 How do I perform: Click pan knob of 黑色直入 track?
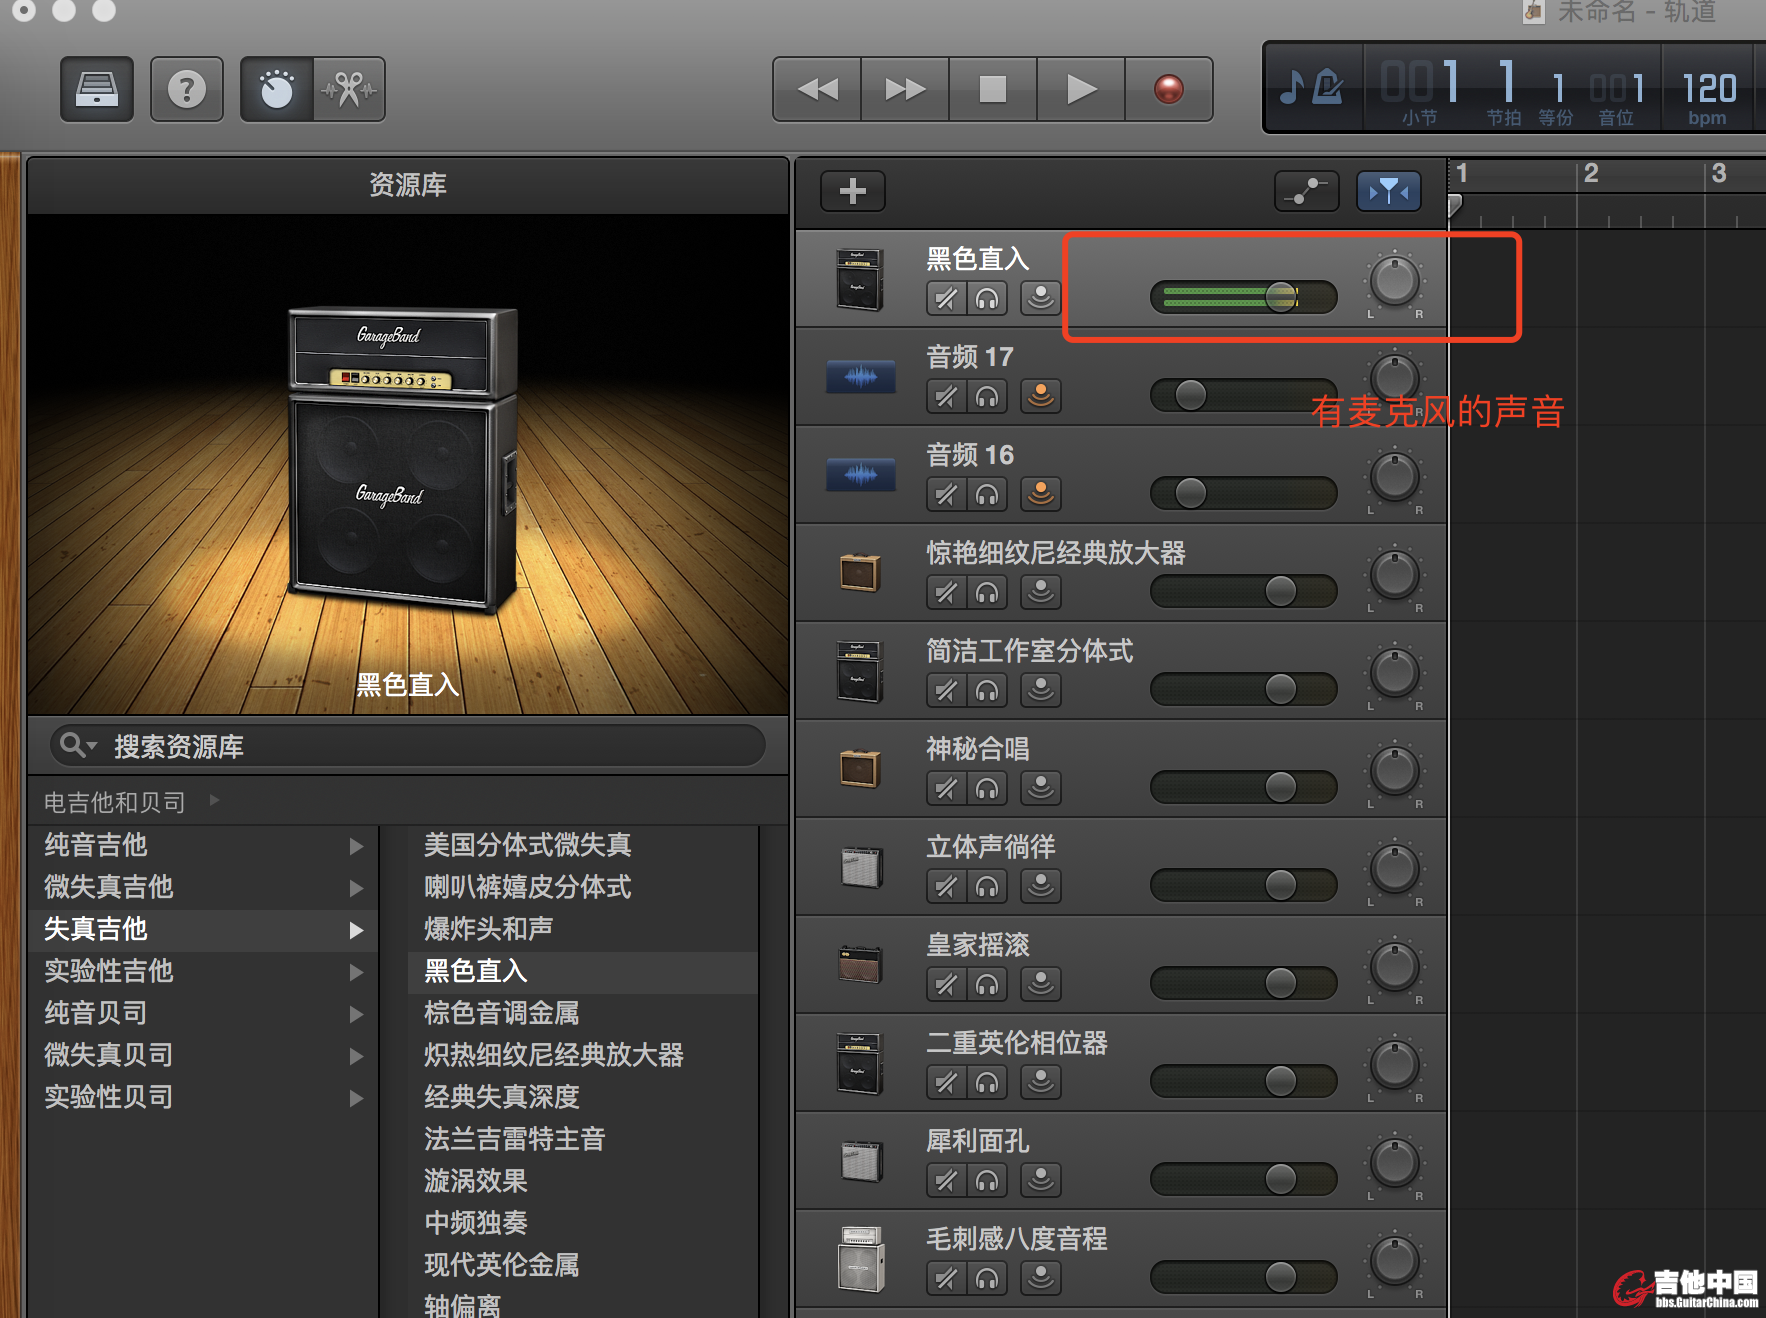coord(1395,281)
